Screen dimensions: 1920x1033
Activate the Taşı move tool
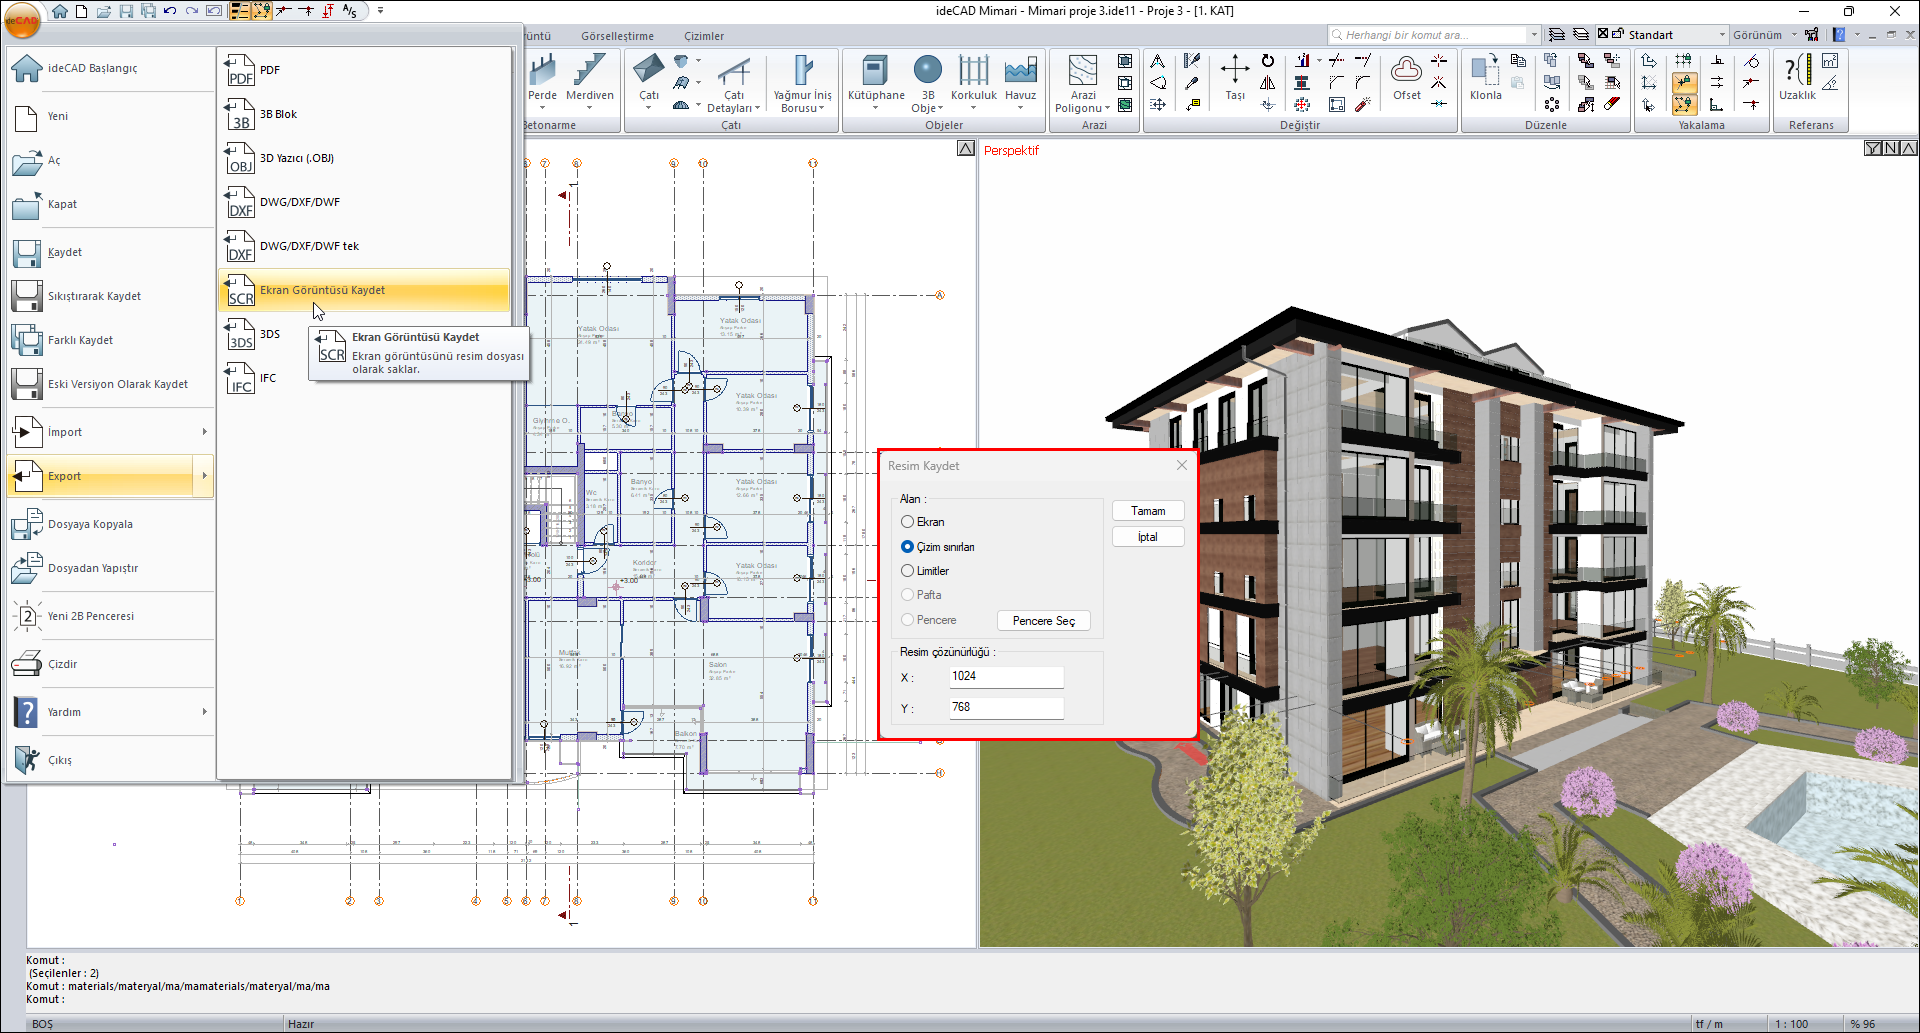(1235, 78)
